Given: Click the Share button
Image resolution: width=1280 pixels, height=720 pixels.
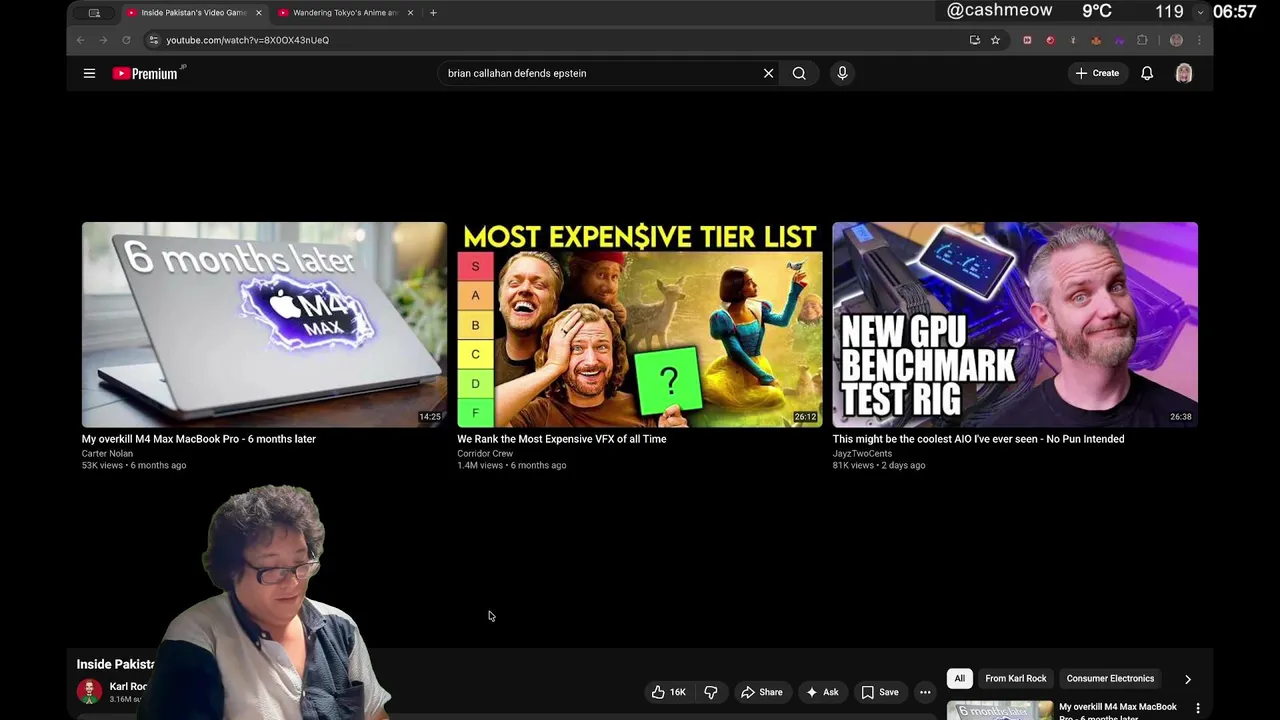Looking at the screenshot, I should 761,692.
